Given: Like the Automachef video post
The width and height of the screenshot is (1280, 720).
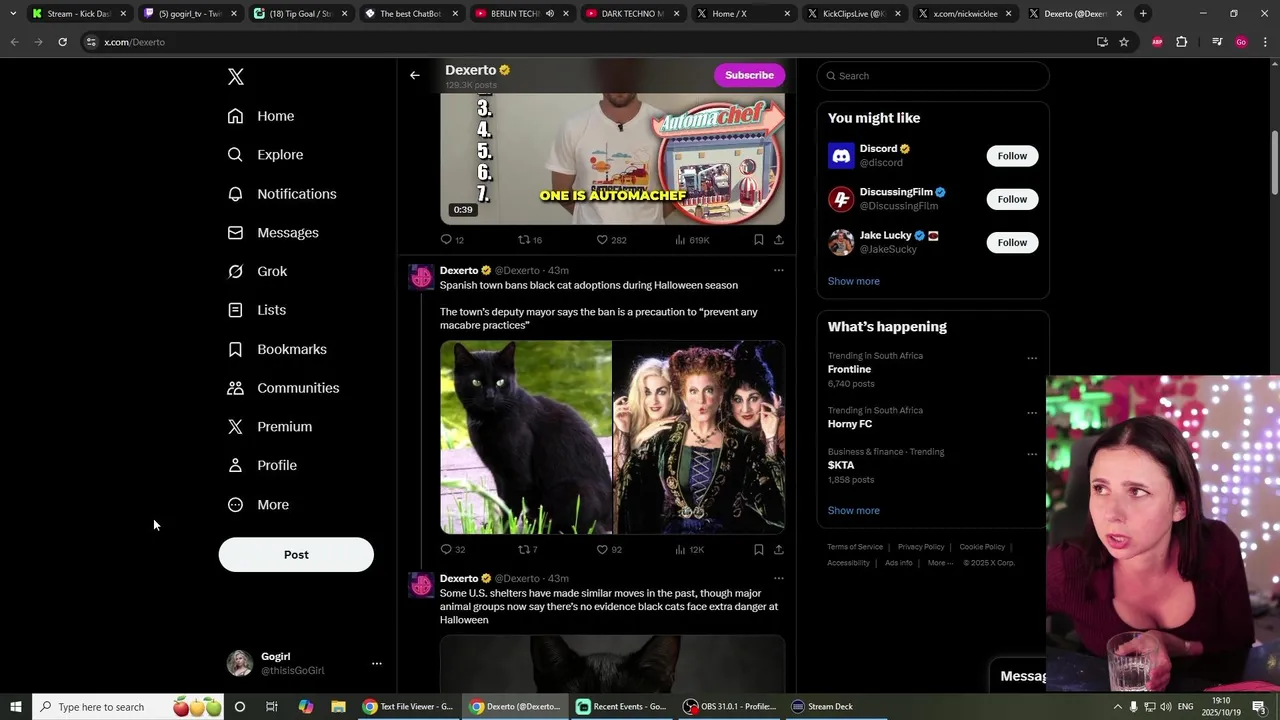Looking at the screenshot, I should click(x=611, y=240).
